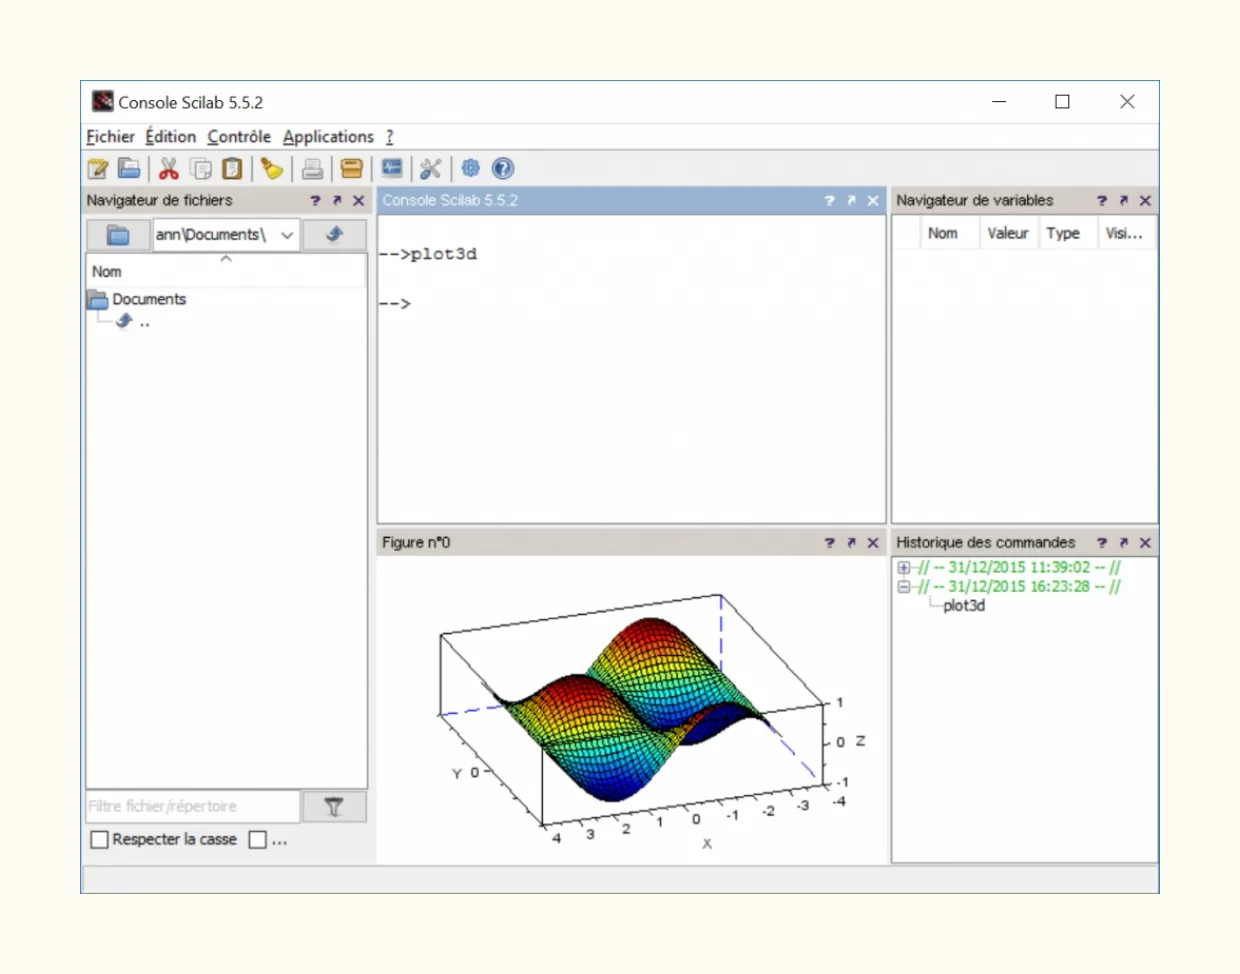
Task: Click the console prompt line '-->'
Action: pyautogui.click(x=395, y=304)
